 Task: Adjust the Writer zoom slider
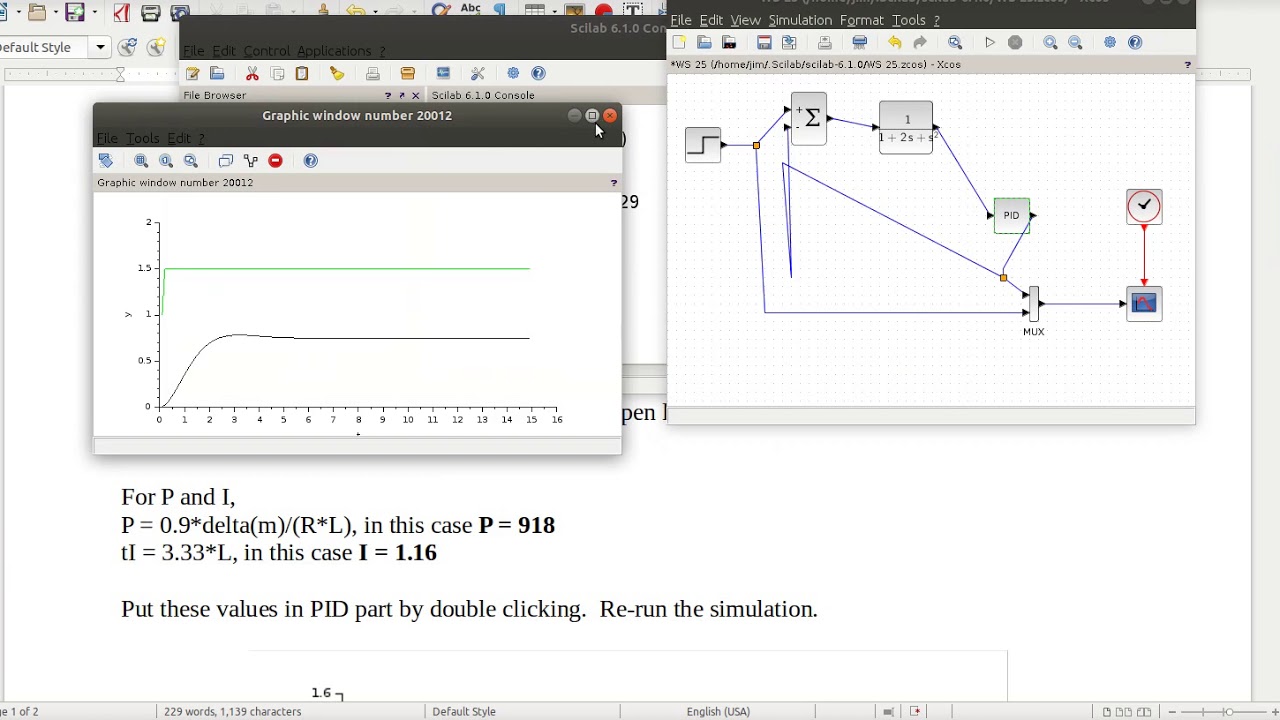click(x=1227, y=712)
